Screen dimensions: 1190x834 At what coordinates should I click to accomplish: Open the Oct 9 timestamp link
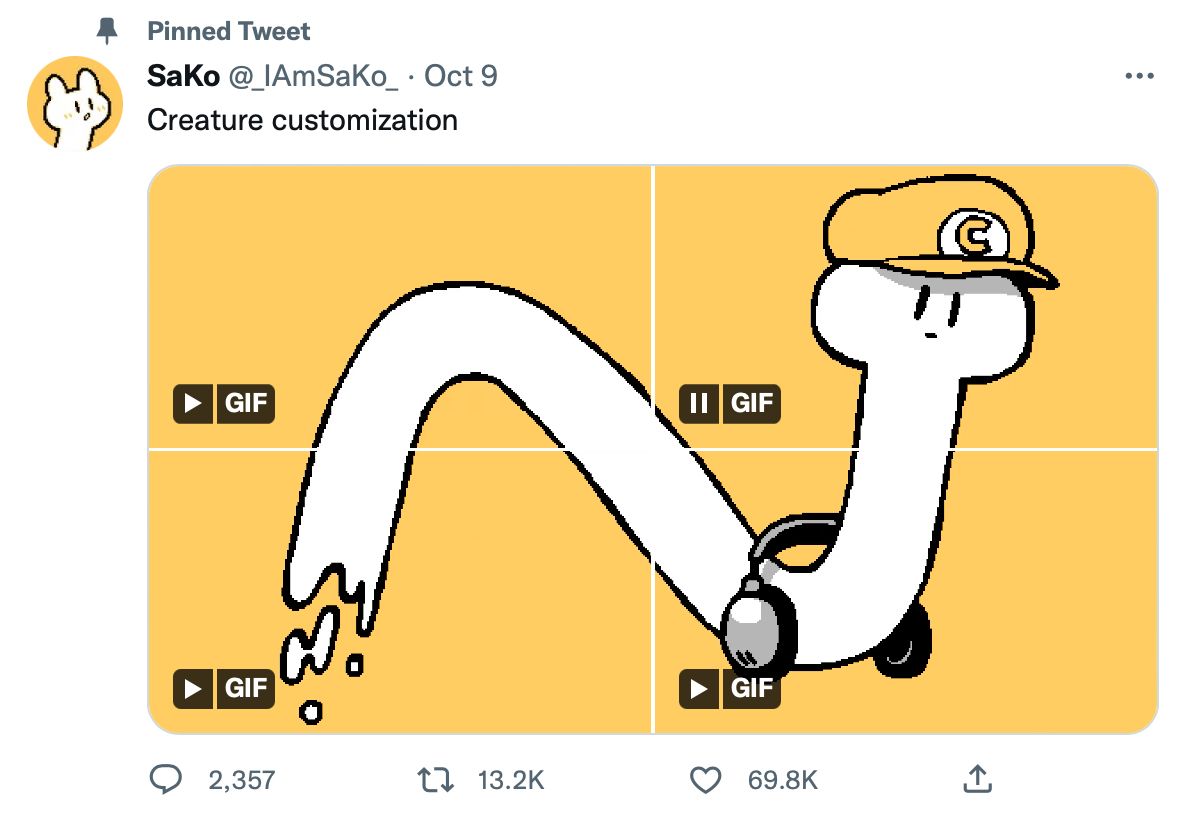tap(461, 76)
